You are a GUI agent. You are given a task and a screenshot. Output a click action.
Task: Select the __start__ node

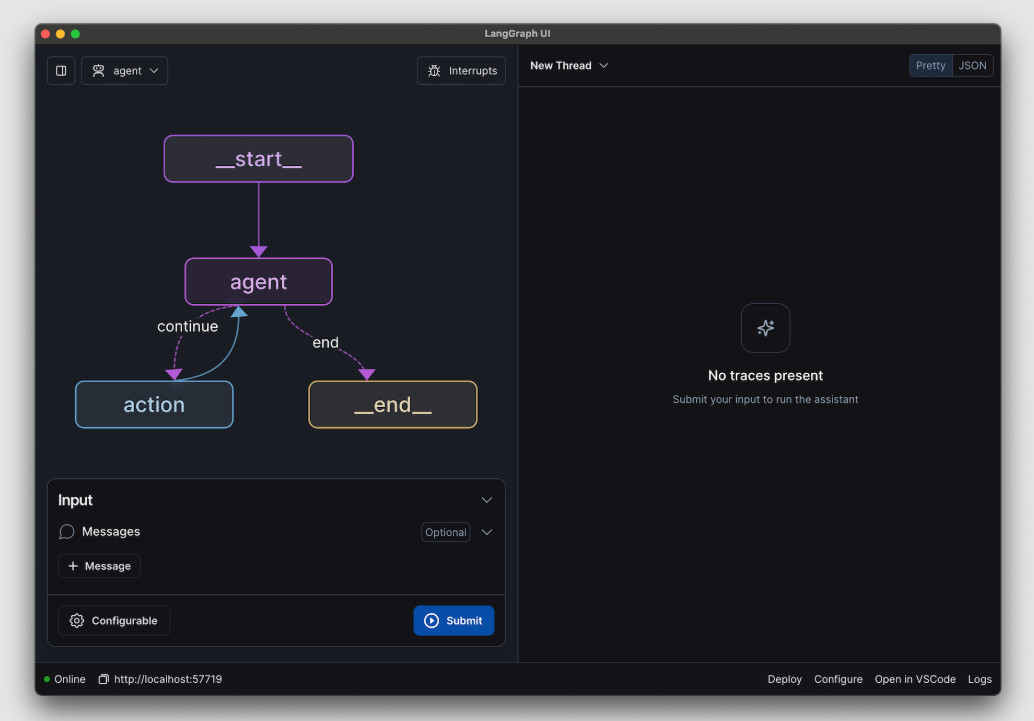[x=258, y=158]
